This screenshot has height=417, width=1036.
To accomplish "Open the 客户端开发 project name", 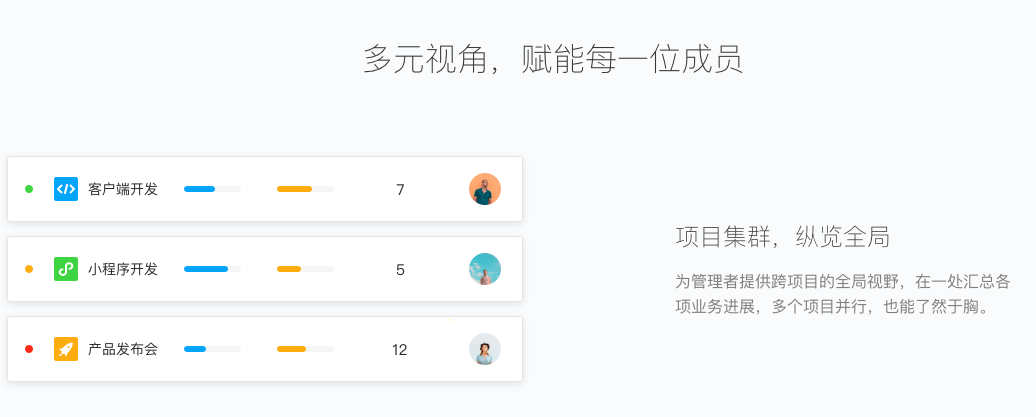I will [123, 189].
